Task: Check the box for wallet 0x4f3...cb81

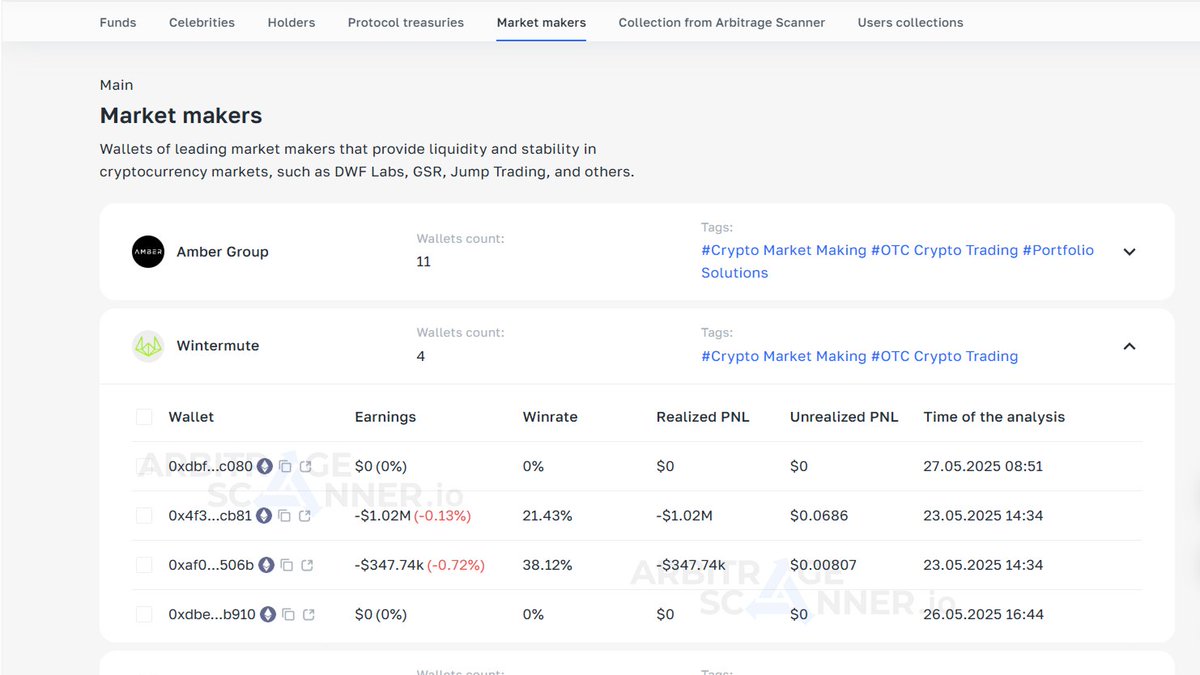Action: click(144, 516)
